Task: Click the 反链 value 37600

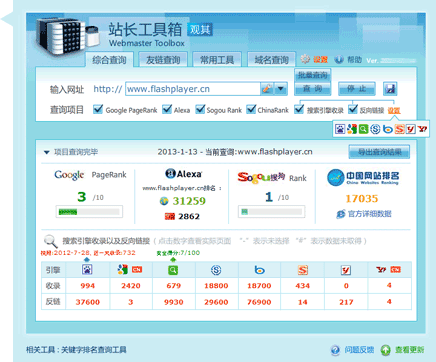Action: [x=87, y=302]
